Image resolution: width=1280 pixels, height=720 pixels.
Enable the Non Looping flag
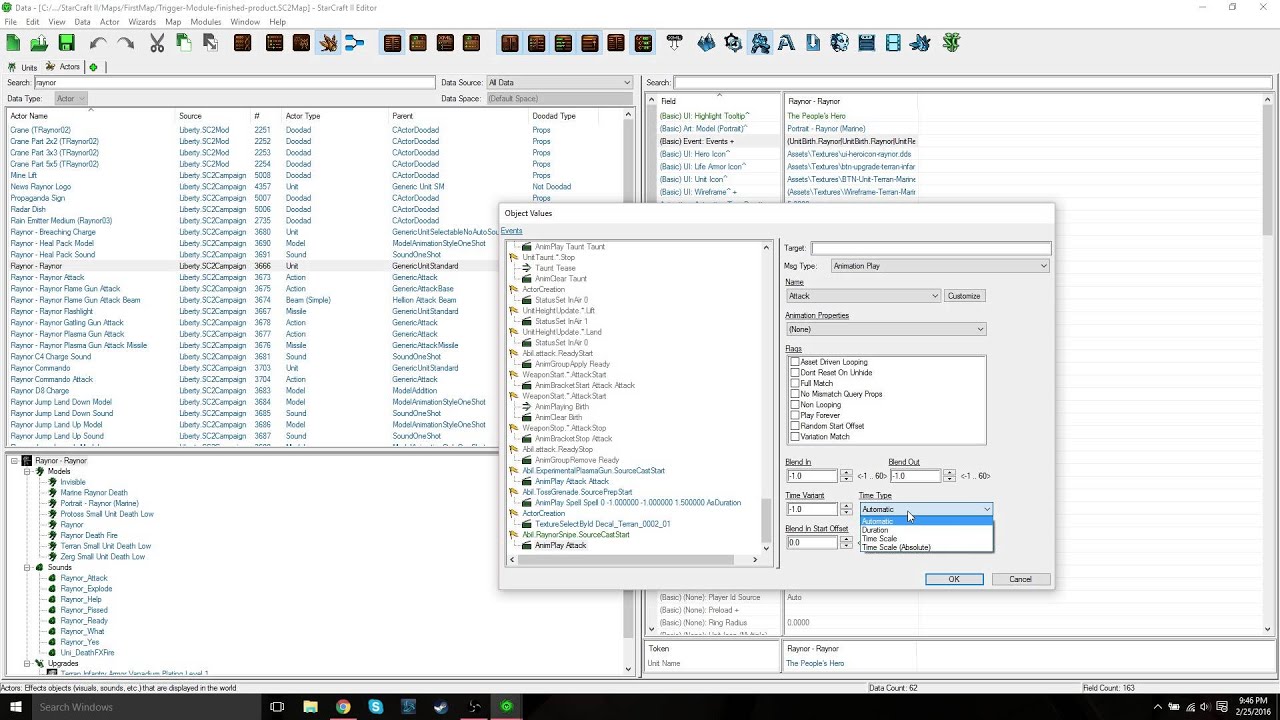795,405
